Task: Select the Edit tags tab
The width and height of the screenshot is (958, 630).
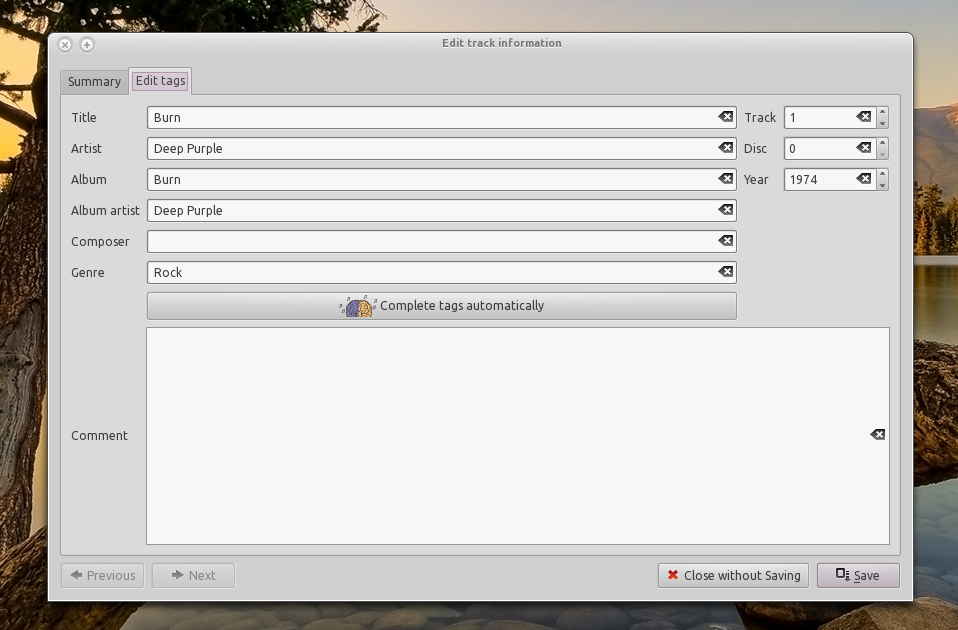Action: [160, 81]
